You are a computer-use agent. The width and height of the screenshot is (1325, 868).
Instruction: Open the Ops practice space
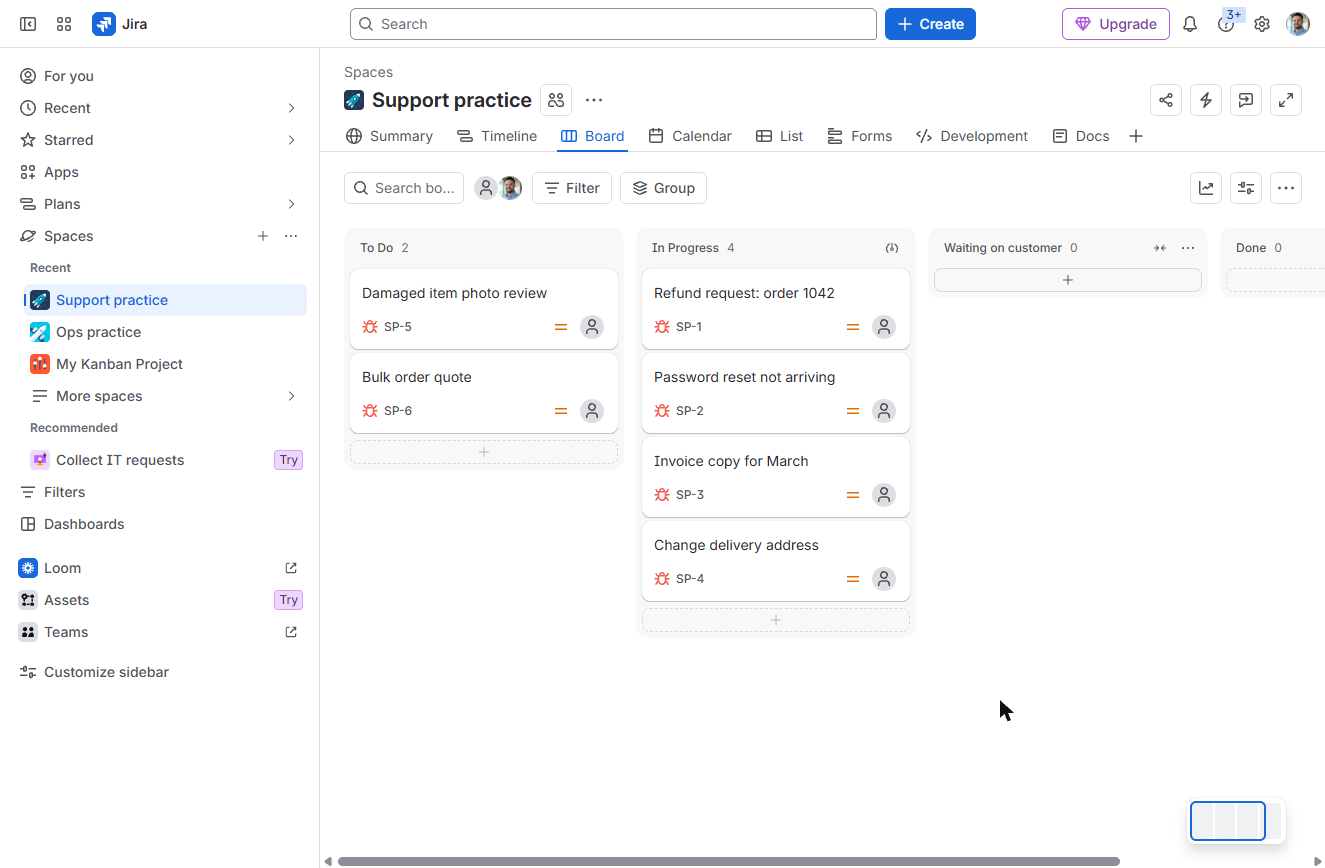tap(165, 332)
